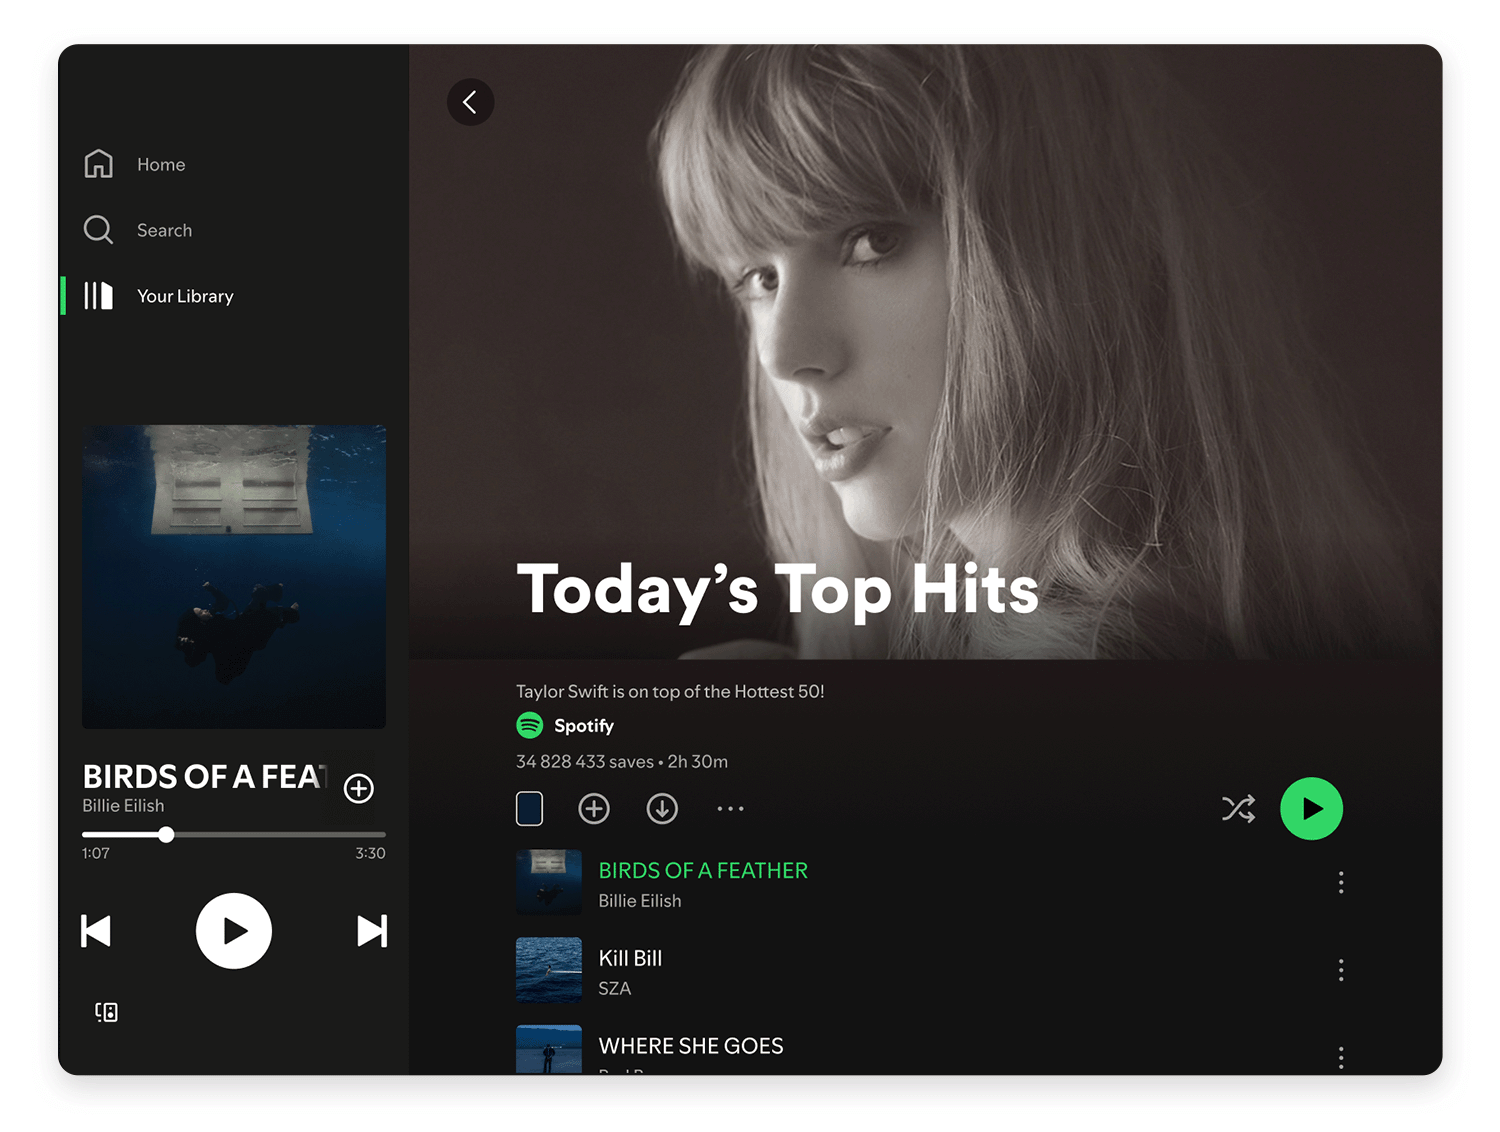
Task: Open Billie Eilish under the now-playing title
Action: click(x=123, y=806)
